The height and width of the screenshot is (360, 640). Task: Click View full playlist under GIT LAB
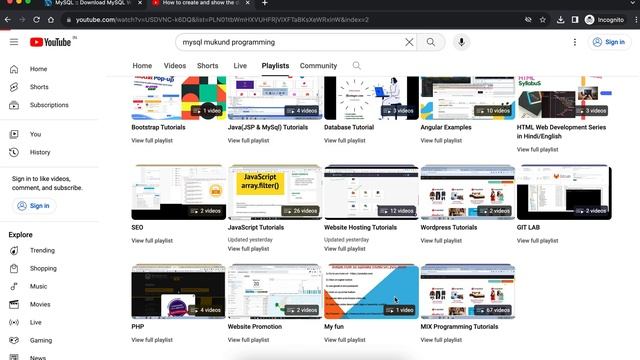click(537, 241)
